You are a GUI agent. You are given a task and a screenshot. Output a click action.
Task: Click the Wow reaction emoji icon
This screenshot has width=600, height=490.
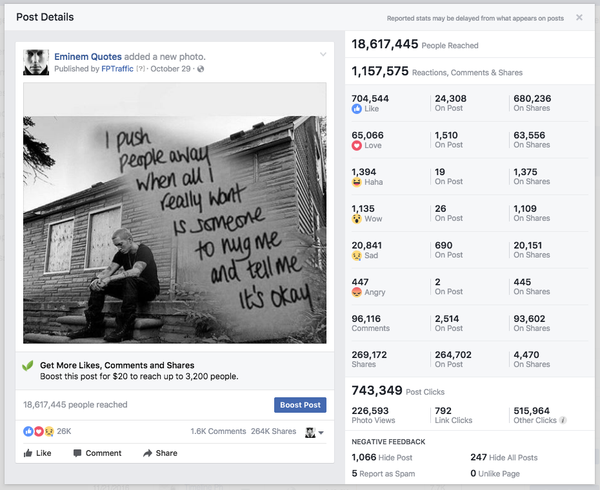point(356,218)
